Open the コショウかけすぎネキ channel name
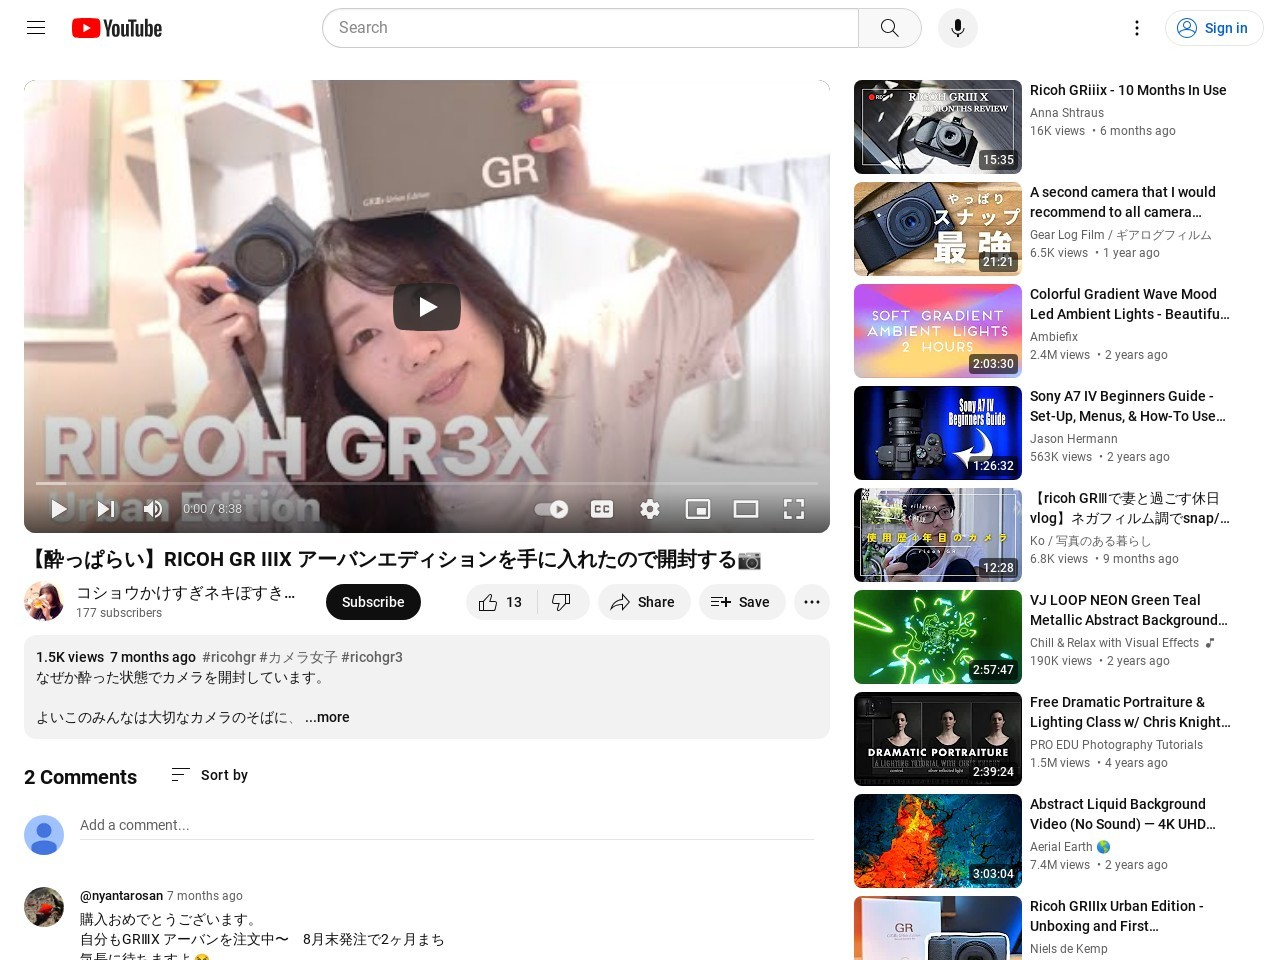This screenshot has width=1280, height=960. [186, 593]
